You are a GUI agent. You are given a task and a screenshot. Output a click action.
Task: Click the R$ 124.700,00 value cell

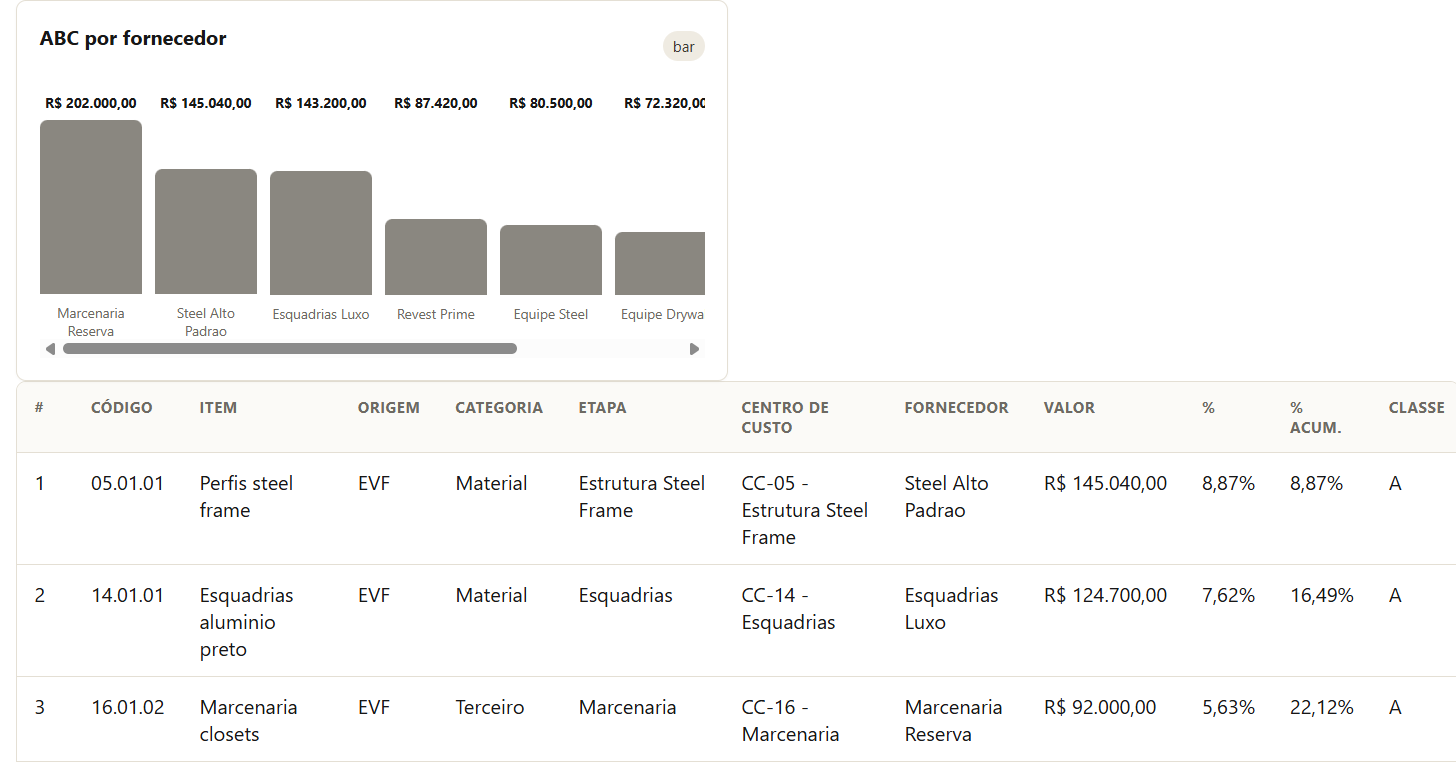pos(1105,596)
